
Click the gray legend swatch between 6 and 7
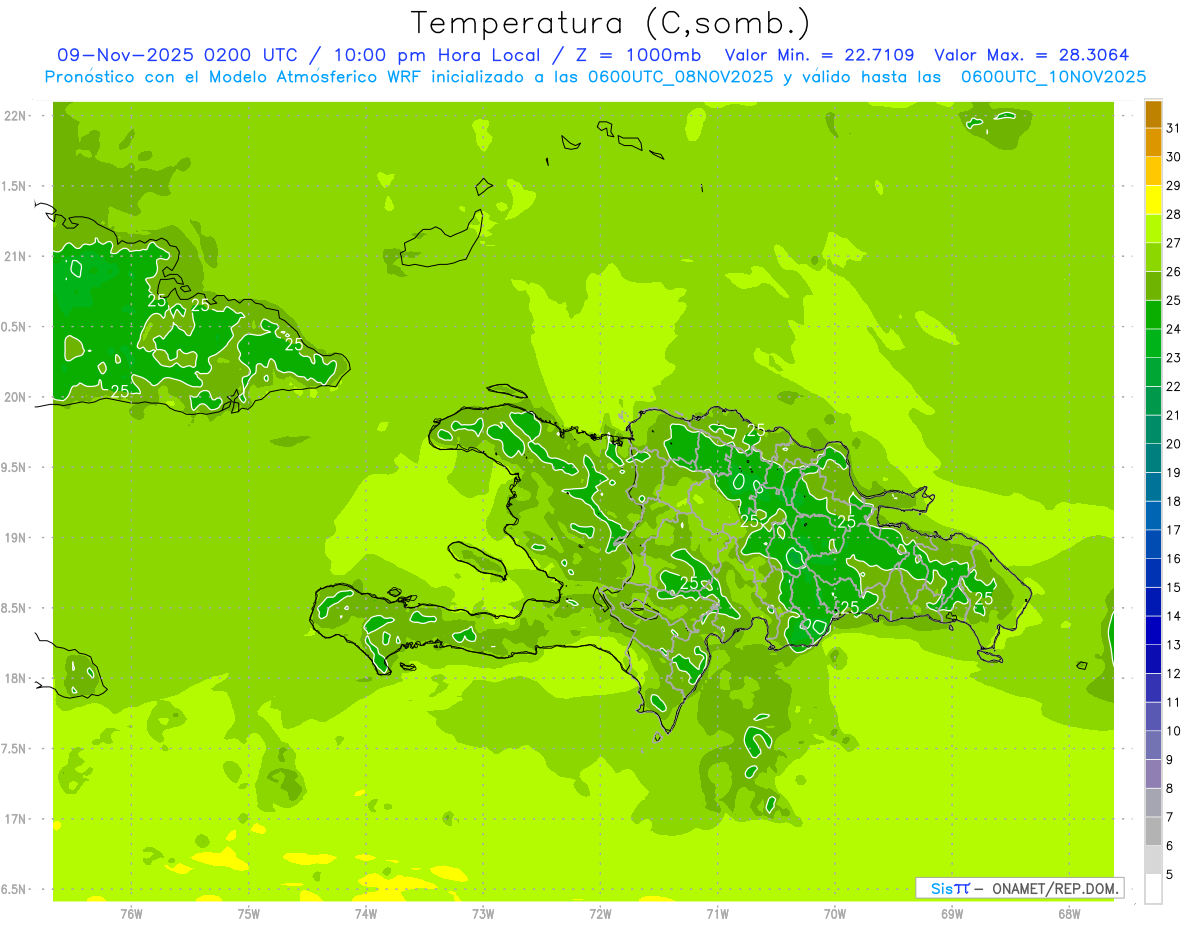(x=1153, y=832)
